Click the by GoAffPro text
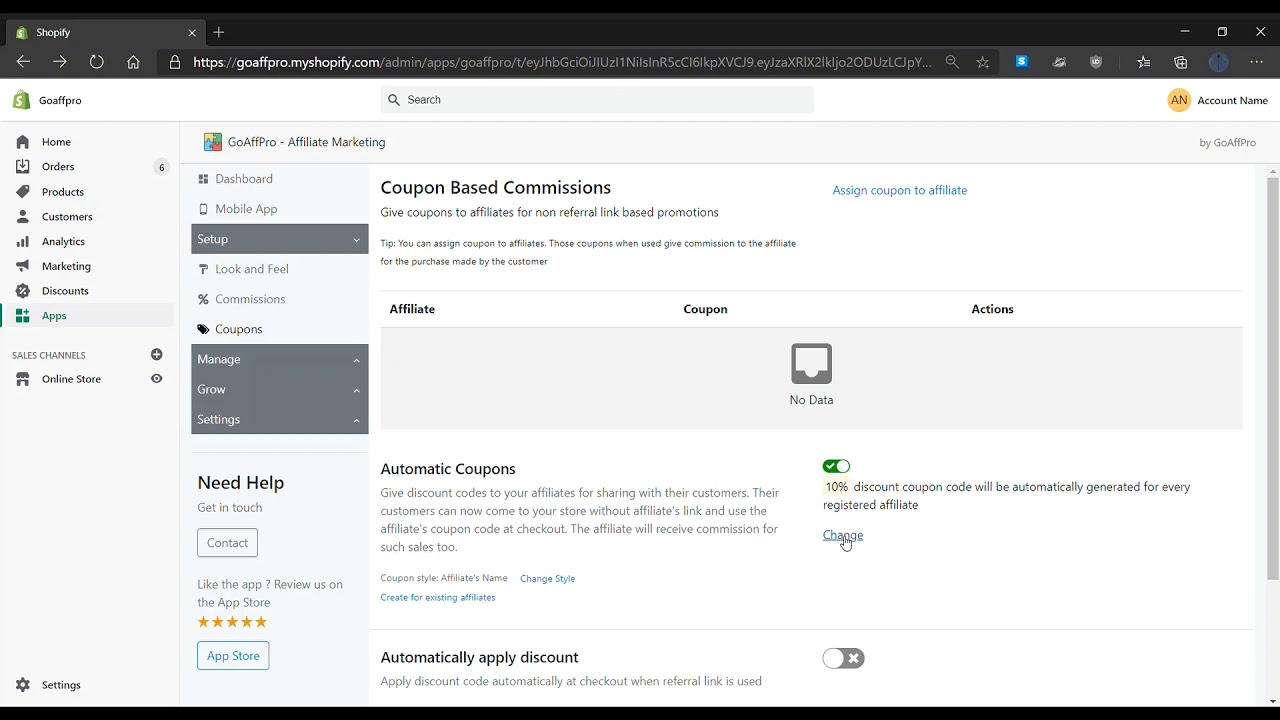 click(x=1227, y=143)
